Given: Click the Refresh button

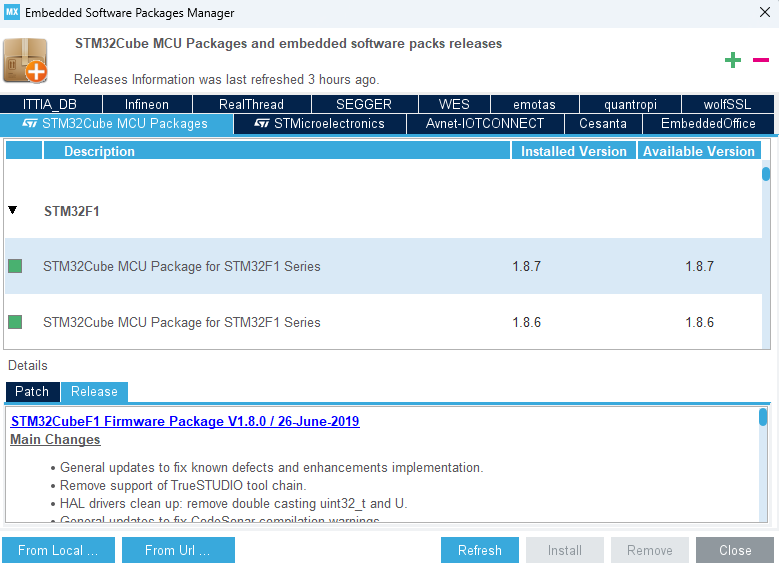Looking at the screenshot, I should [480, 550].
